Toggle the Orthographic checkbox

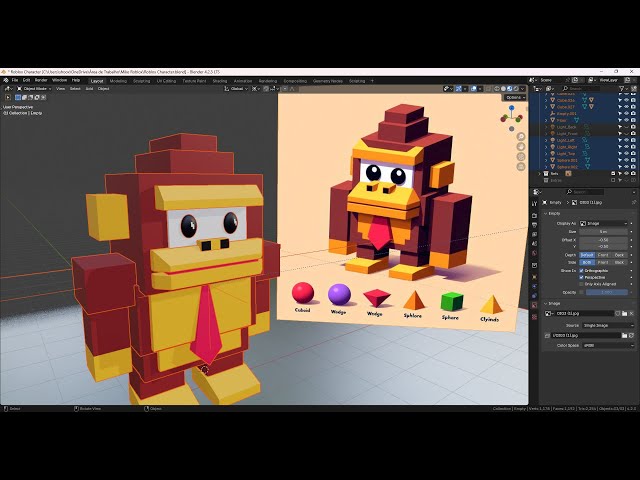(582, 271)
